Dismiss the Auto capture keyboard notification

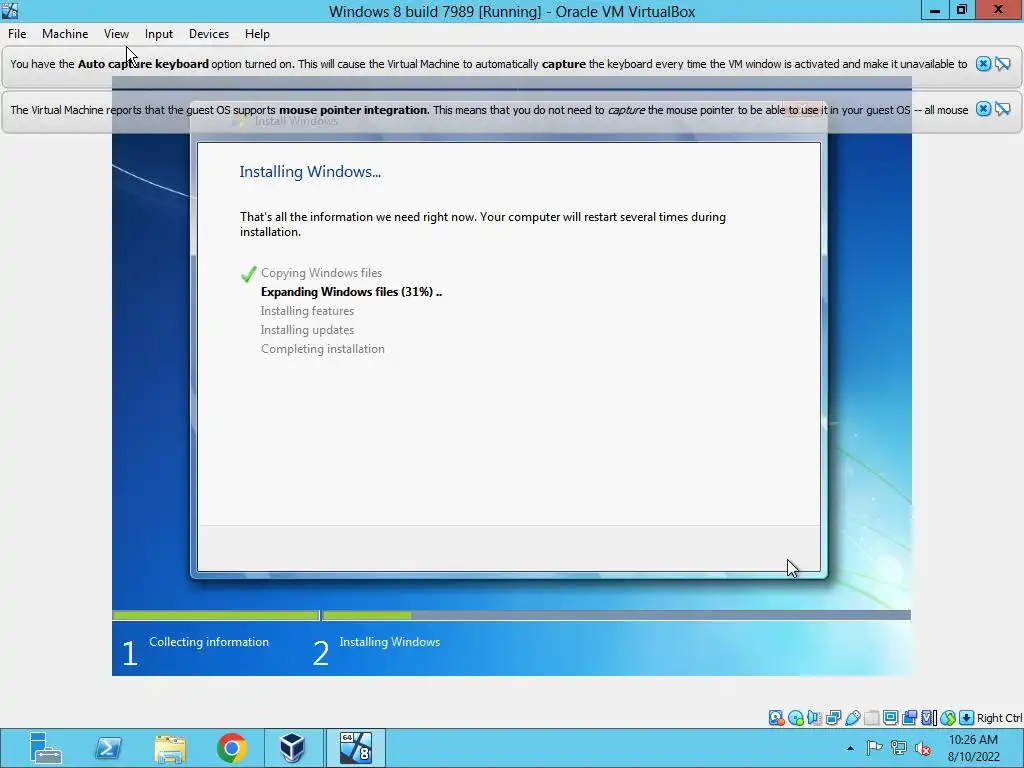click(984, 63)
